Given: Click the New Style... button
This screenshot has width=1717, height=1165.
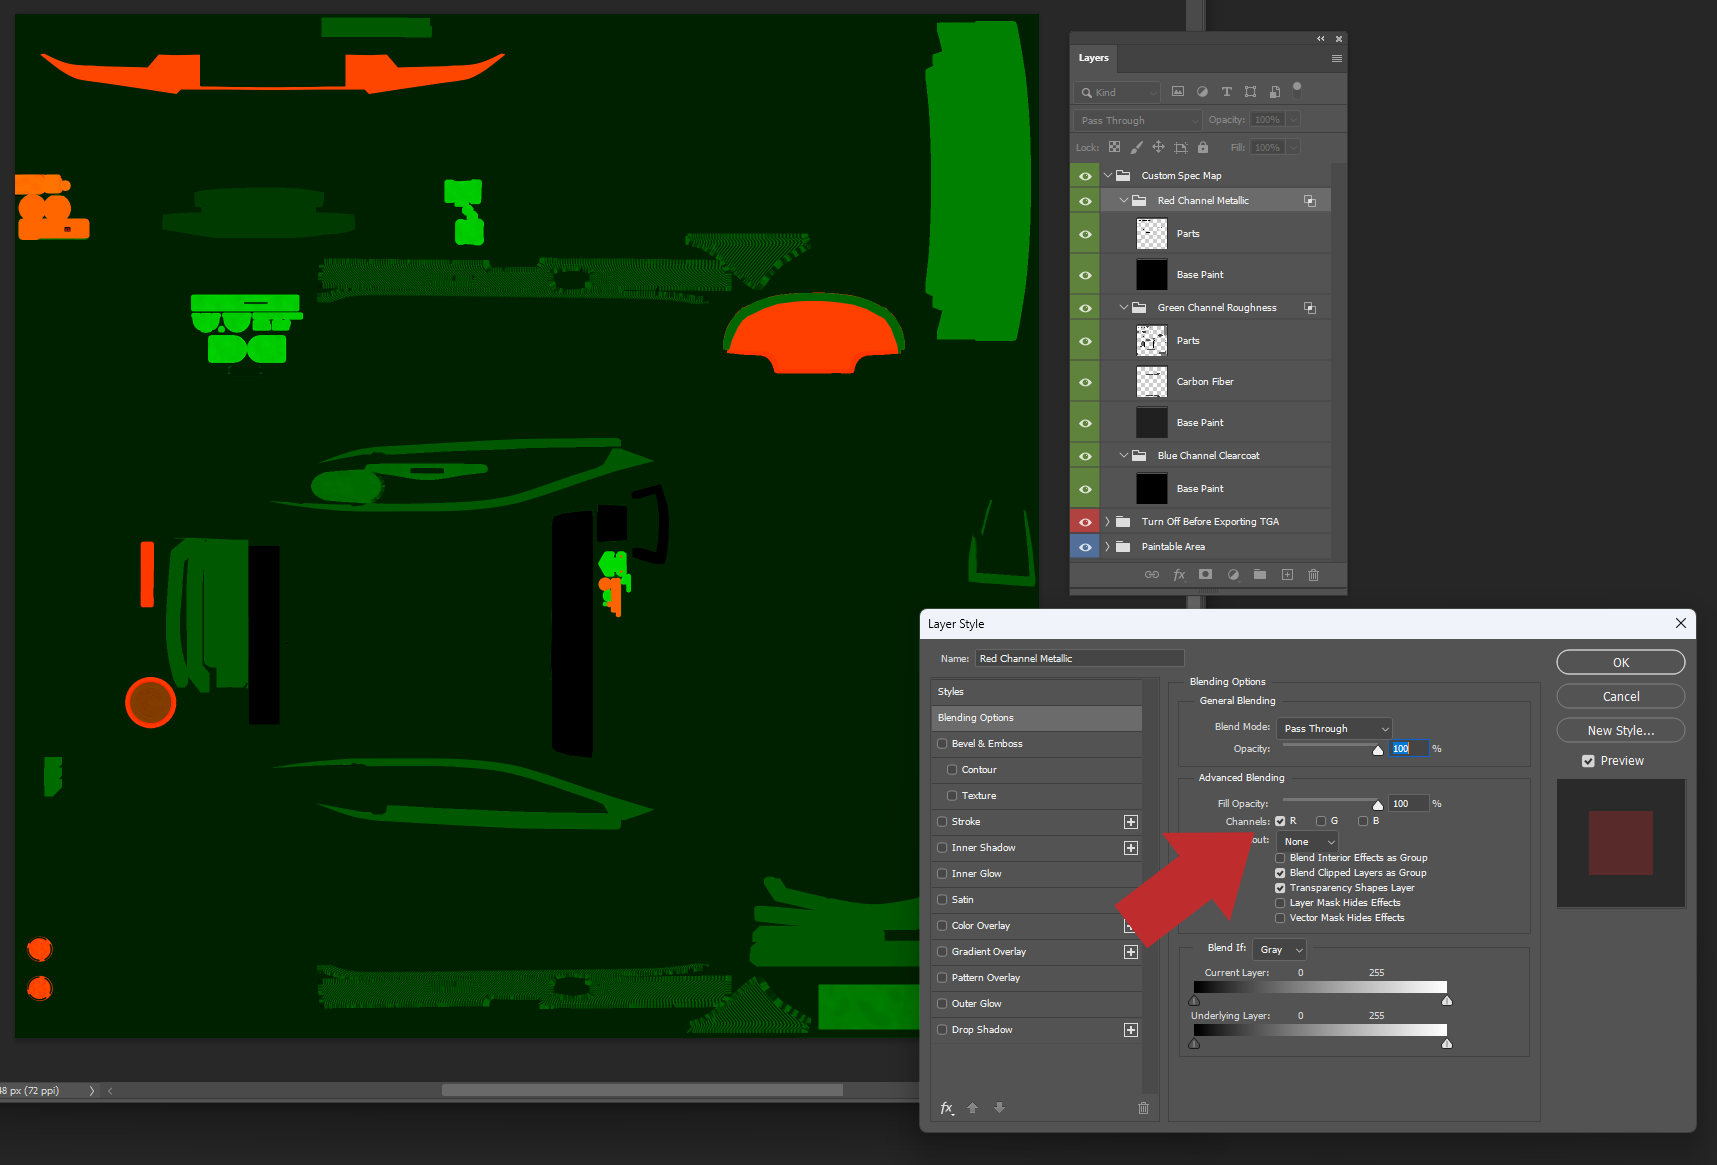Looking at the screenshot, I should (1620, 731).
